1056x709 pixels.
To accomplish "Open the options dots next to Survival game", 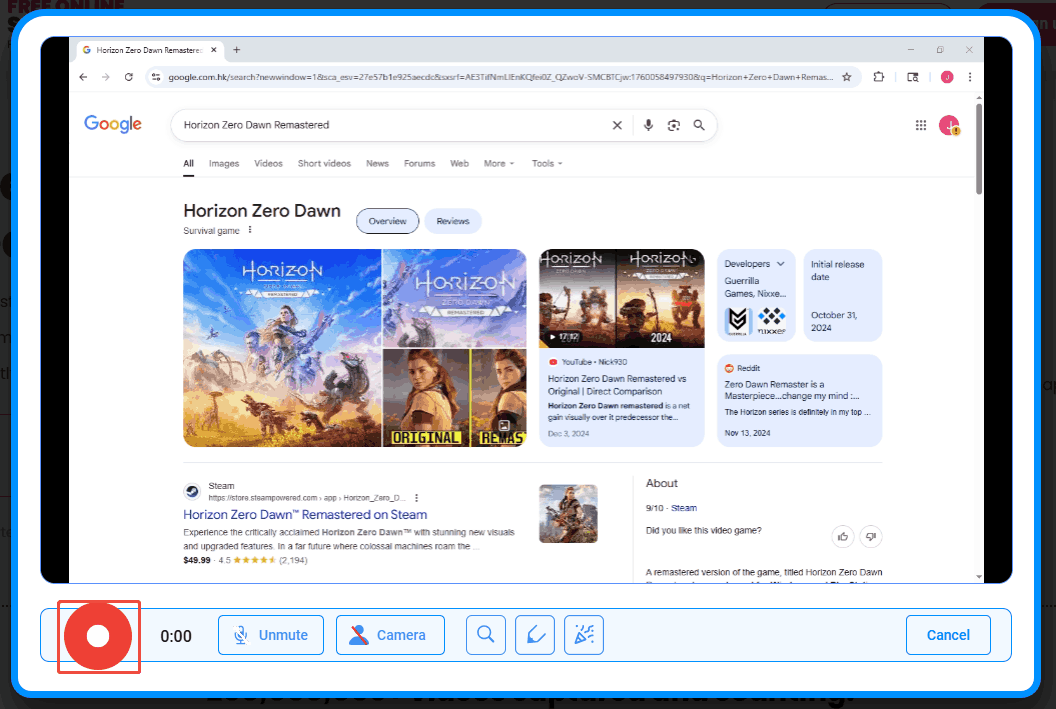I will [x=250, y=230].
